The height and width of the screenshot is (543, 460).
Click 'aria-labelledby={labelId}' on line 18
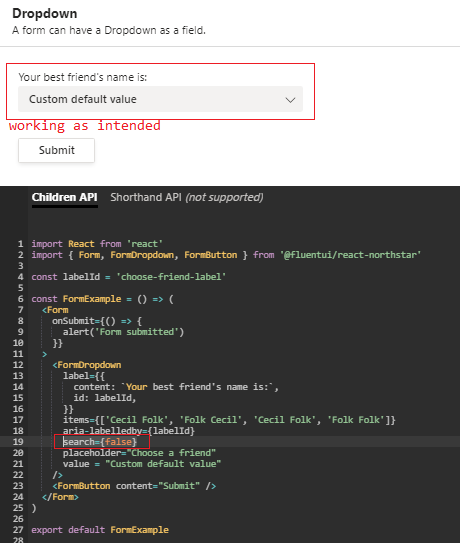tap(129, 431)
